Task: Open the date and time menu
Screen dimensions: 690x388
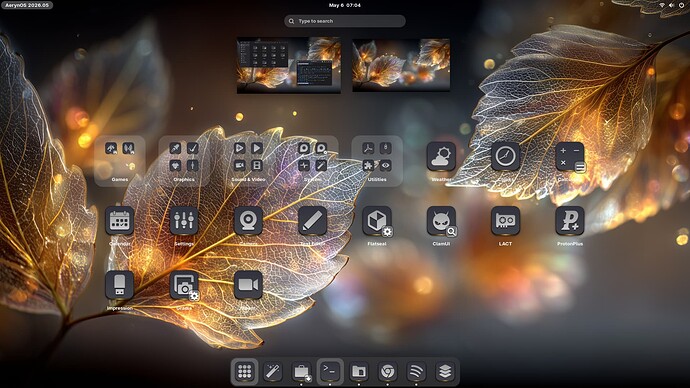Action: 345,5
